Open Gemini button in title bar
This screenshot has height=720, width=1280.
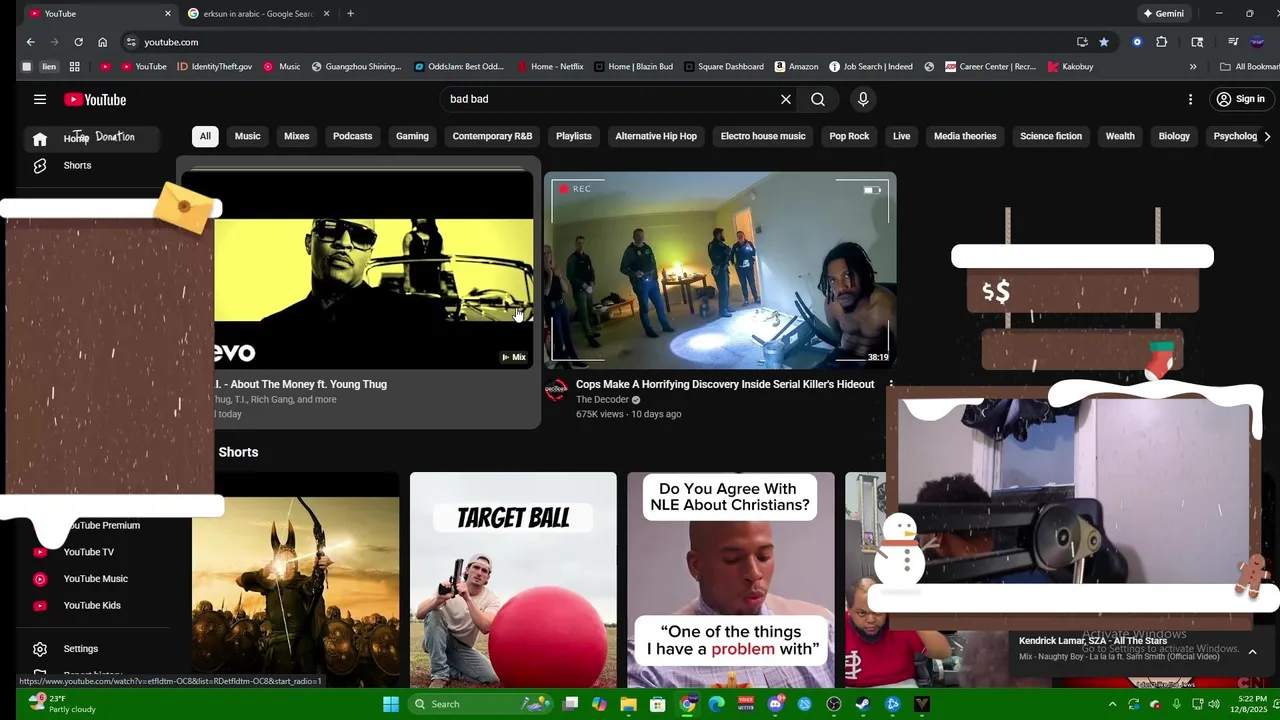click(1163, 14)
